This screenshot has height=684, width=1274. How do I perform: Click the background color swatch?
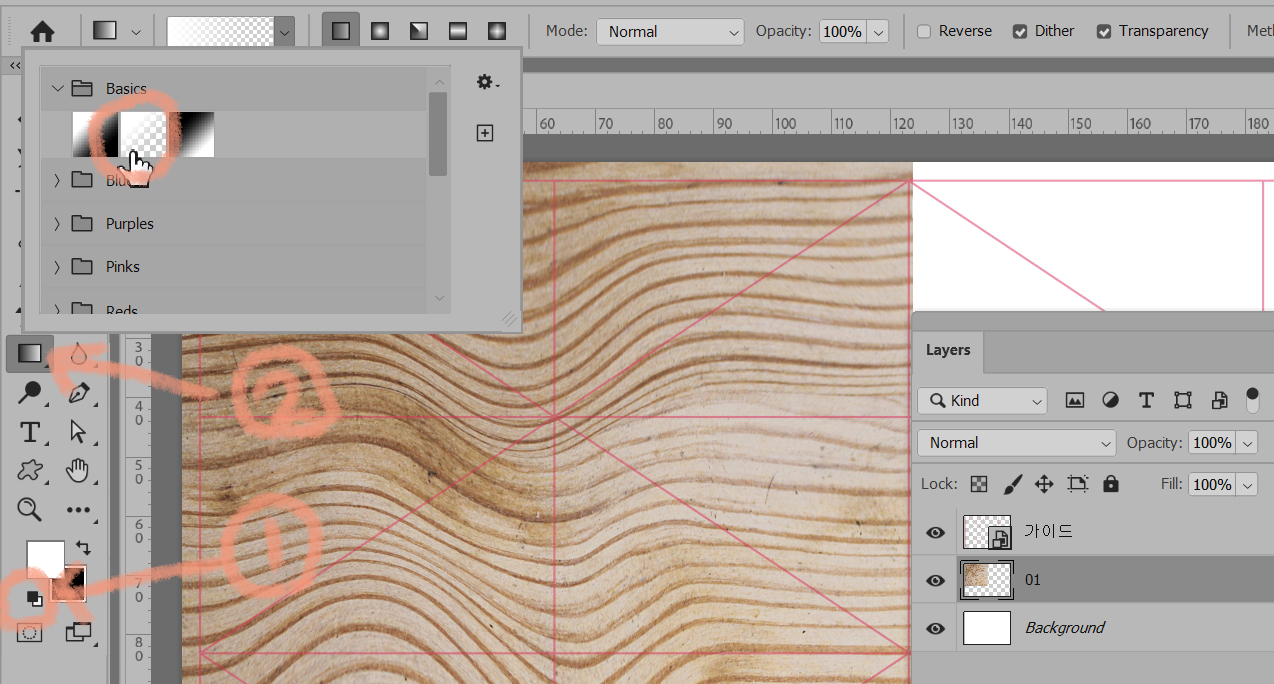click(73, 588)
